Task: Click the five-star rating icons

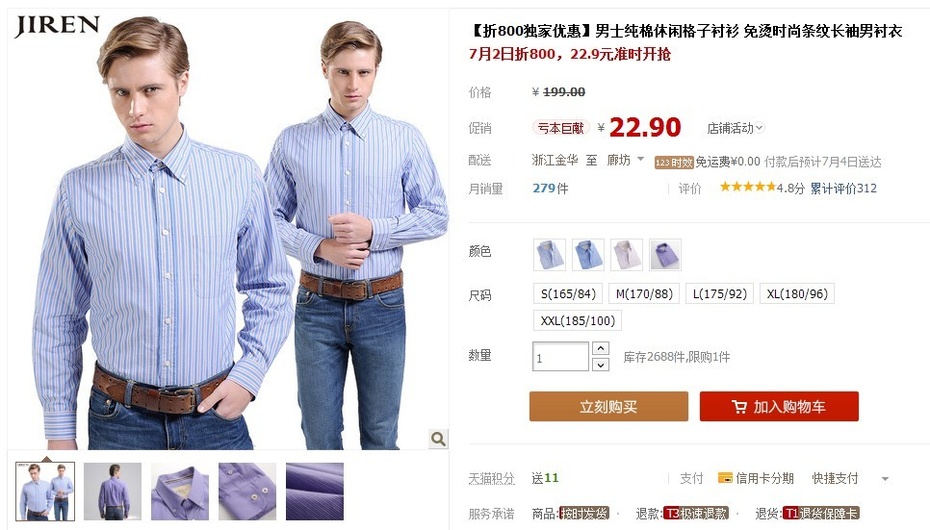Action: tap(747, 187)
